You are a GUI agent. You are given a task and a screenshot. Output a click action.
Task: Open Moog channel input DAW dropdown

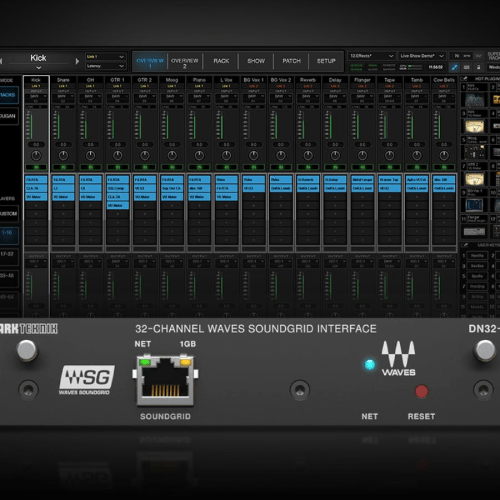click(x=172, y=98)
